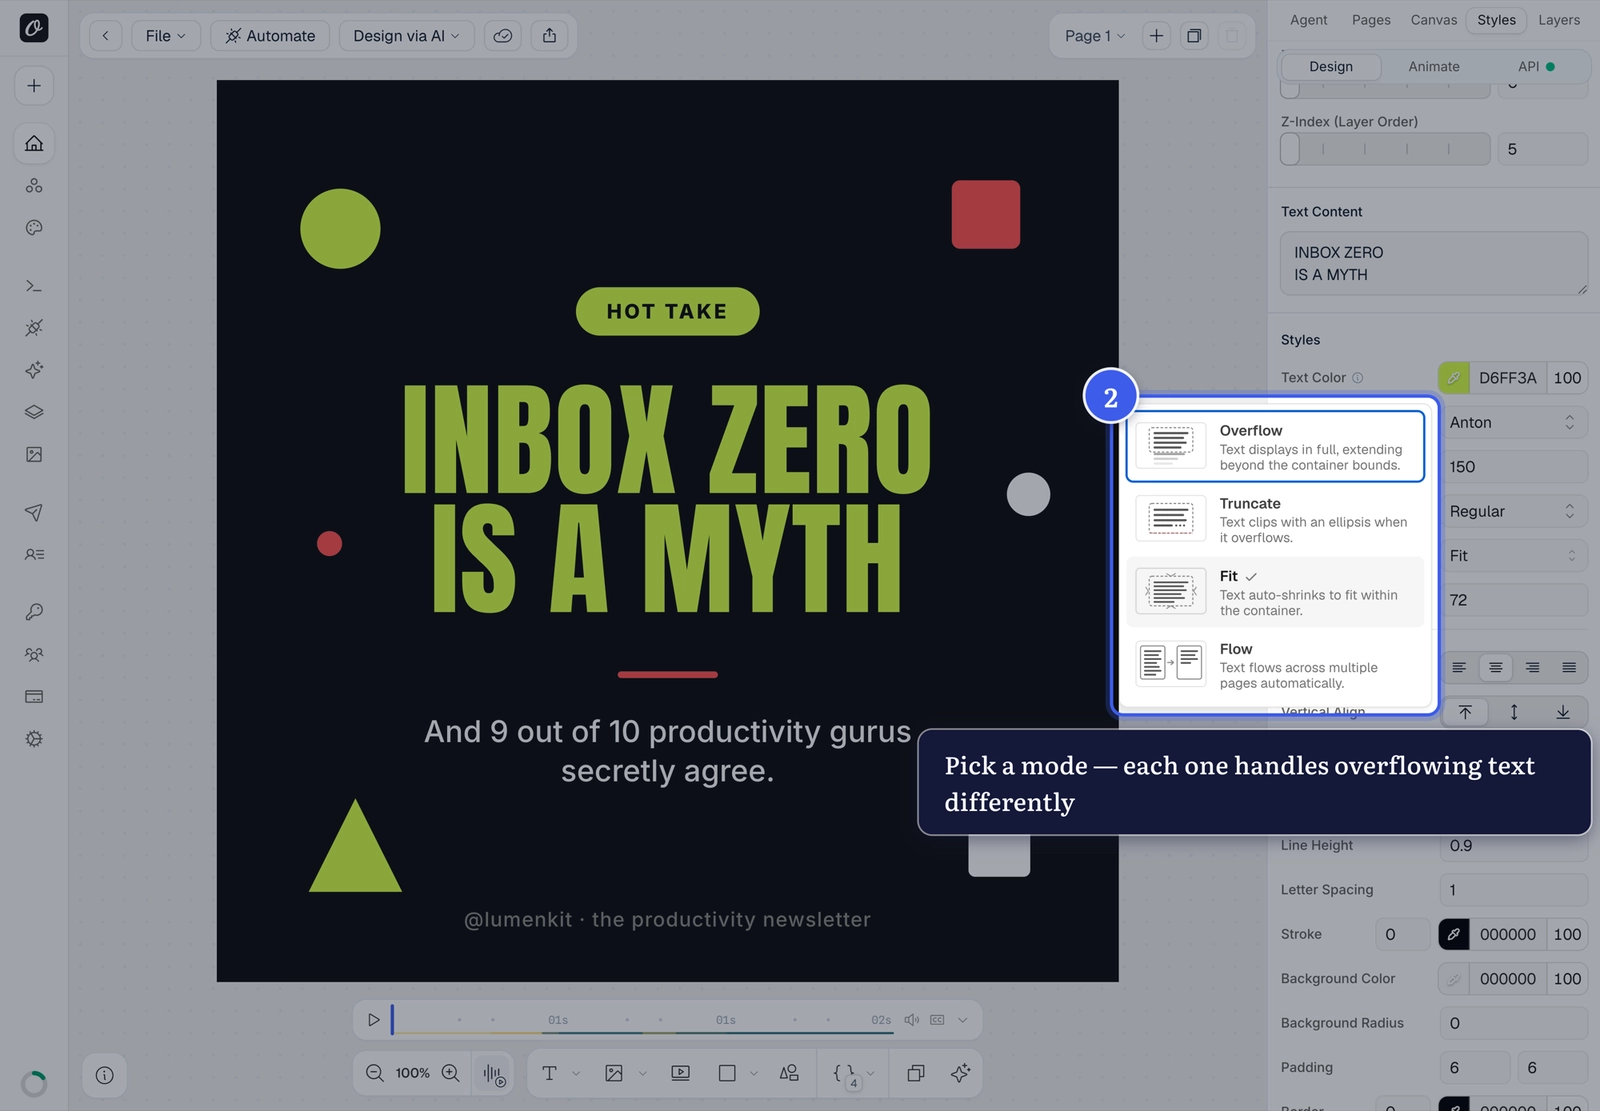Screen dimensions: 1600x1111
Task: Click the back arrow button in top toolbar
Action: click(105, 36)
